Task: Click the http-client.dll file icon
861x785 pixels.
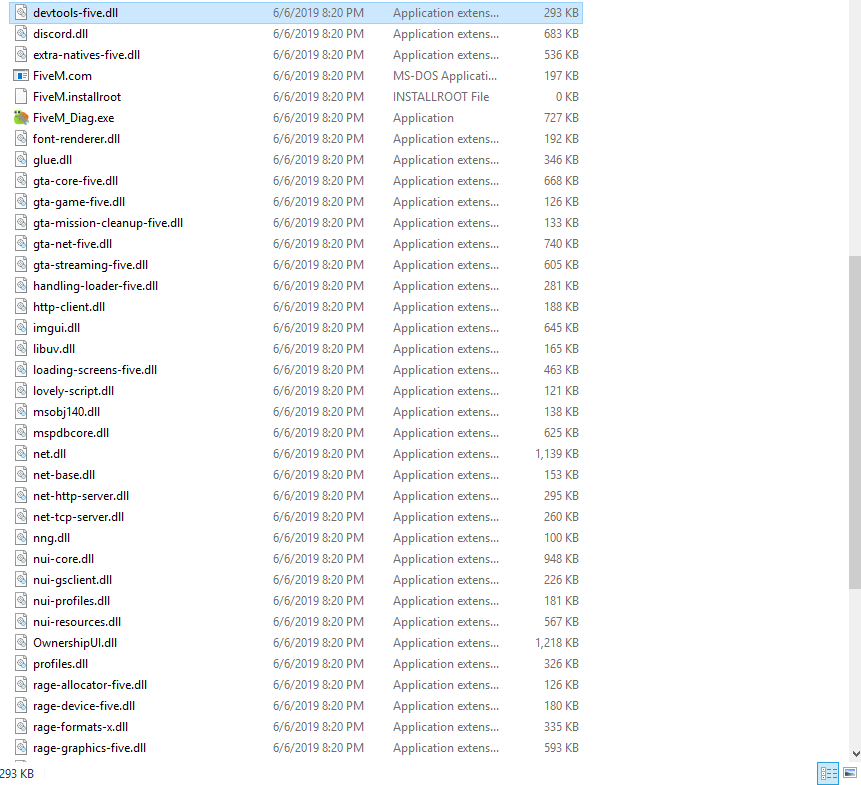Action: pyautogui.click(x=21, y=307)
